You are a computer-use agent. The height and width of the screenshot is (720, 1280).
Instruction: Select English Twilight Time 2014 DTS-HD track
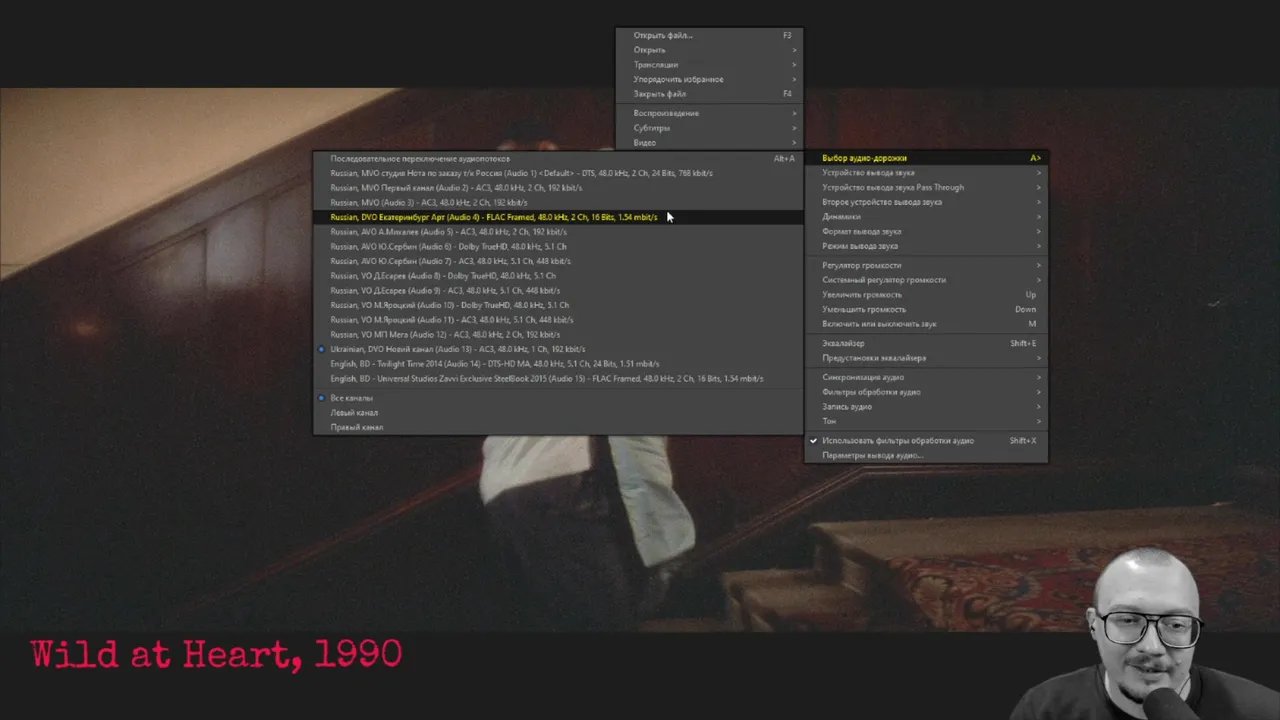(x=558, y=364)
